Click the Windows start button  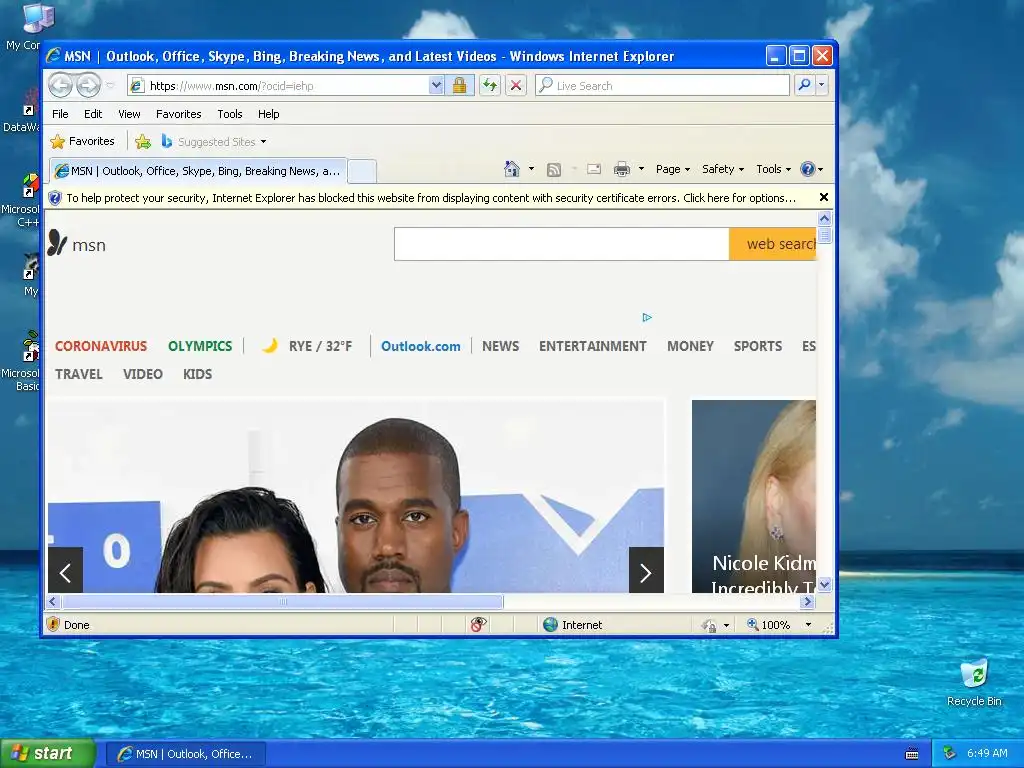click(48, 754)
